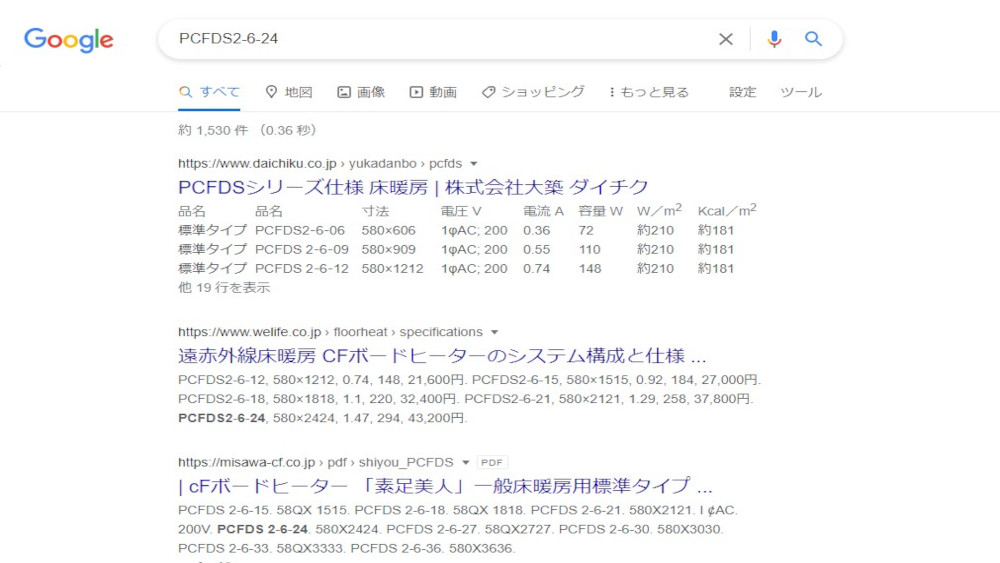Click the misawa-cf.co.jp URL breadcrumb
Image resolution: width=1000 pixels, height=563 pixels.
[x=316, y=462]
